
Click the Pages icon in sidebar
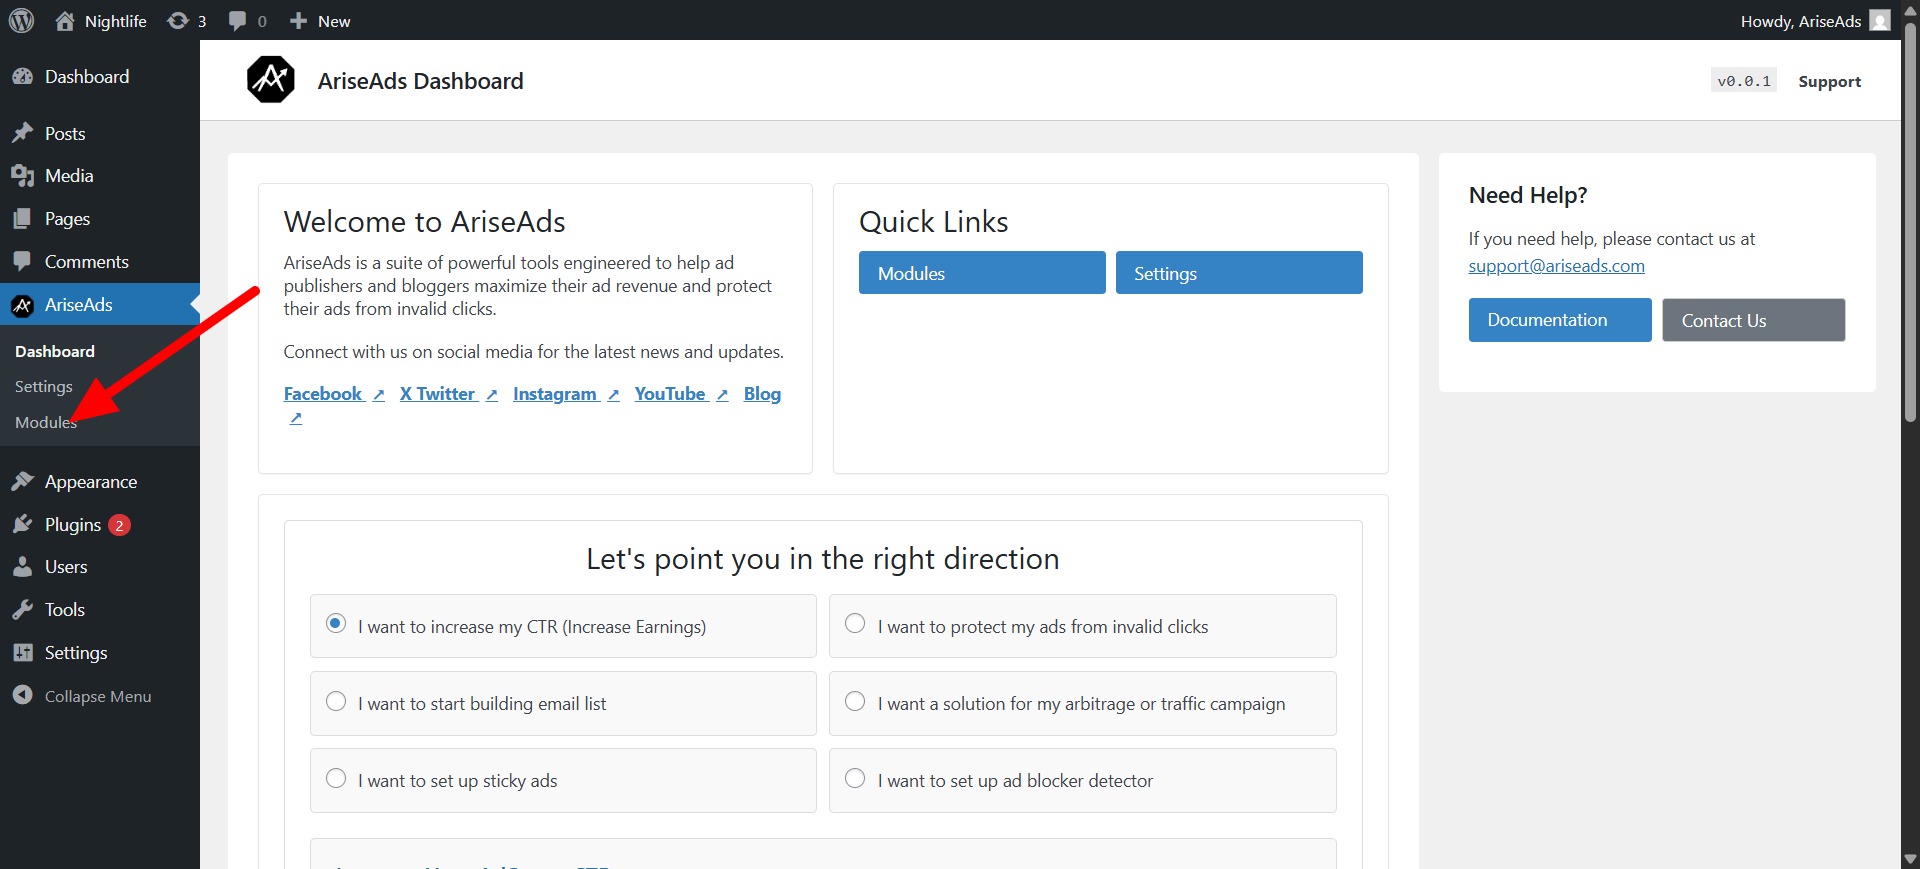tap(22, 219)
